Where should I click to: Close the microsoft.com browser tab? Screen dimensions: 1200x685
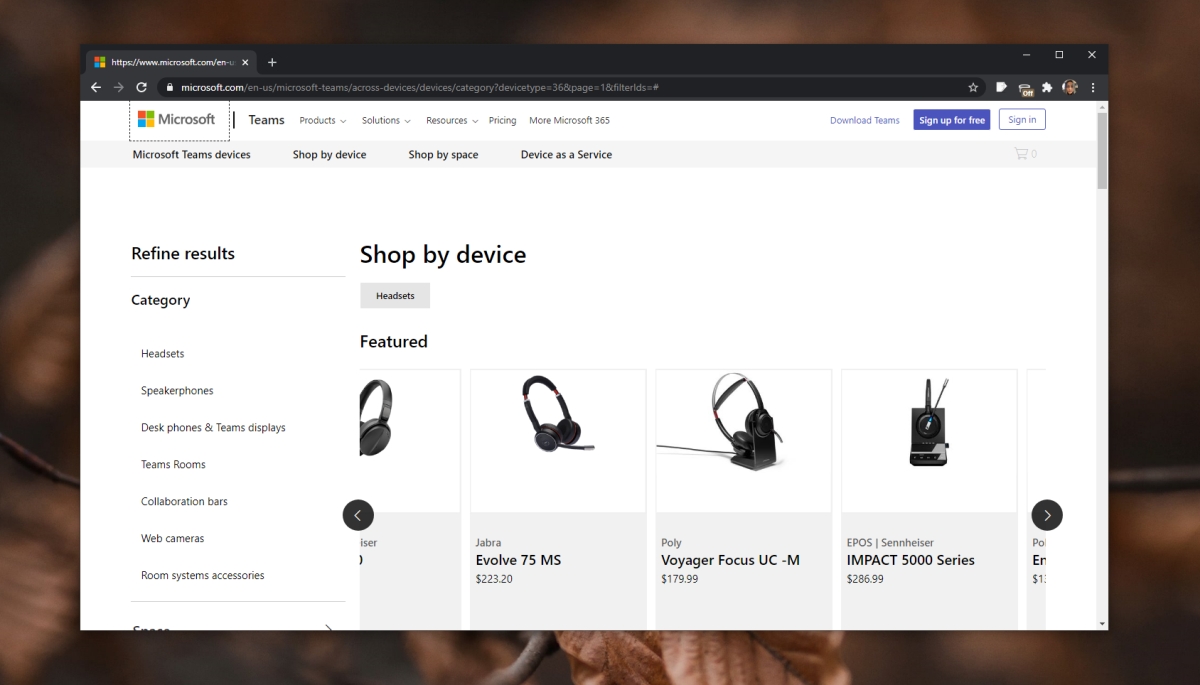[245, 62]
